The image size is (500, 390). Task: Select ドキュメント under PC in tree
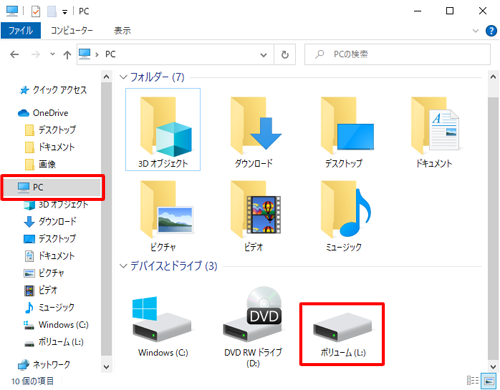click(49, 256)
